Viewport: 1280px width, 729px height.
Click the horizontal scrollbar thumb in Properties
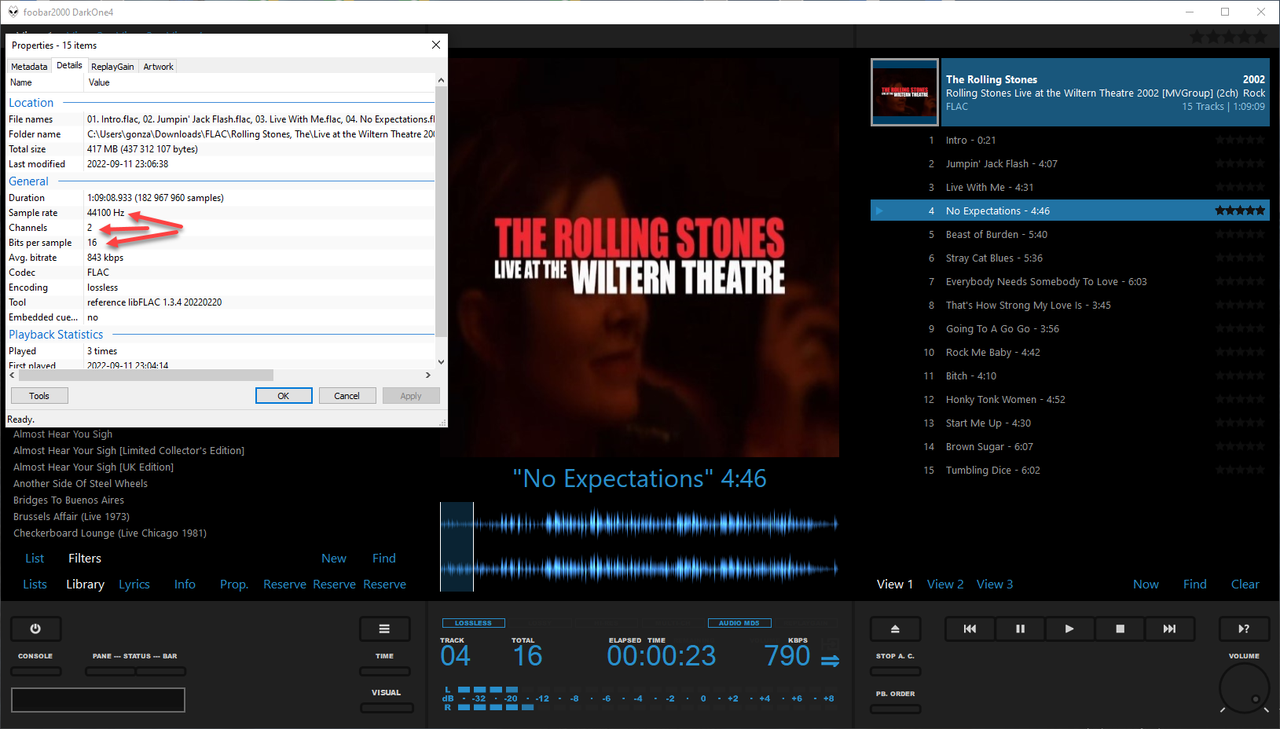tap(146, 375)
